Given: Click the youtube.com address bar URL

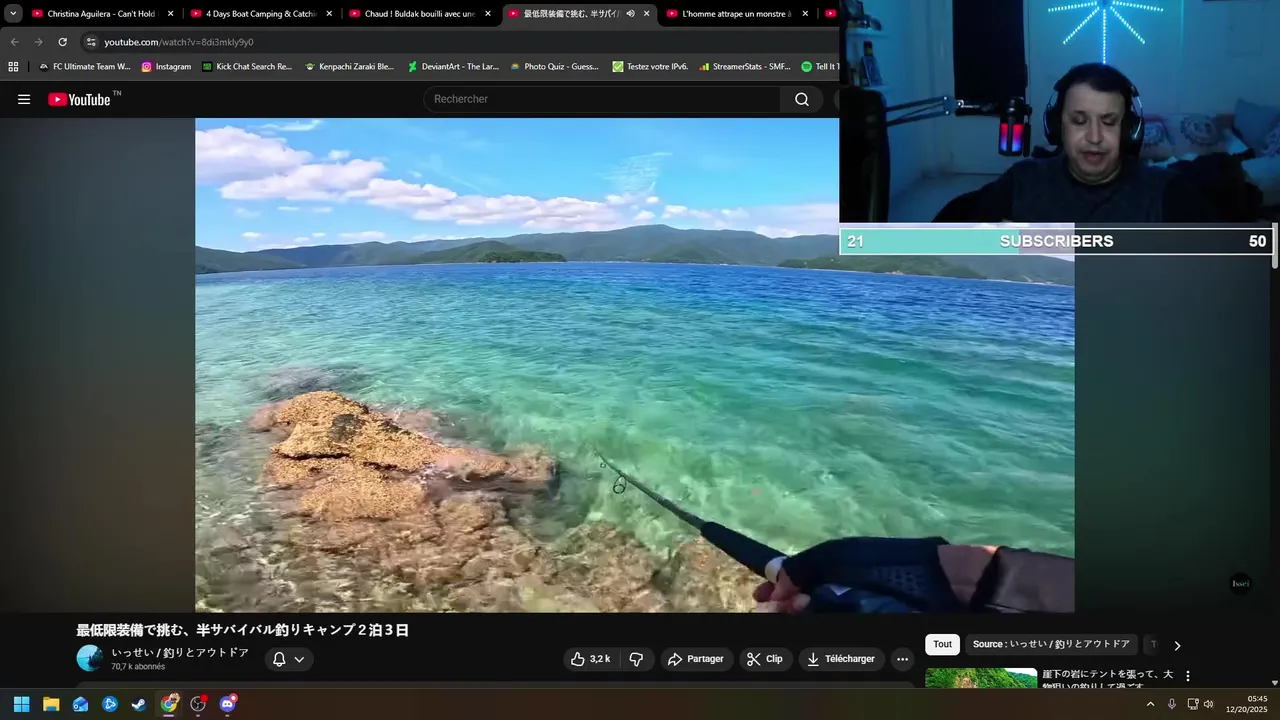Looking at the screenshot, I should [179, 42].
